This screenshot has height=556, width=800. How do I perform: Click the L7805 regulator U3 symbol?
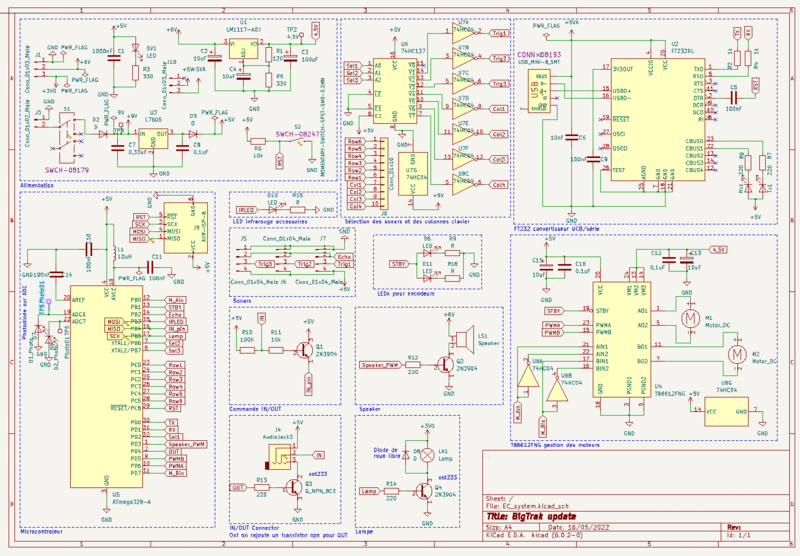point(153,131)
